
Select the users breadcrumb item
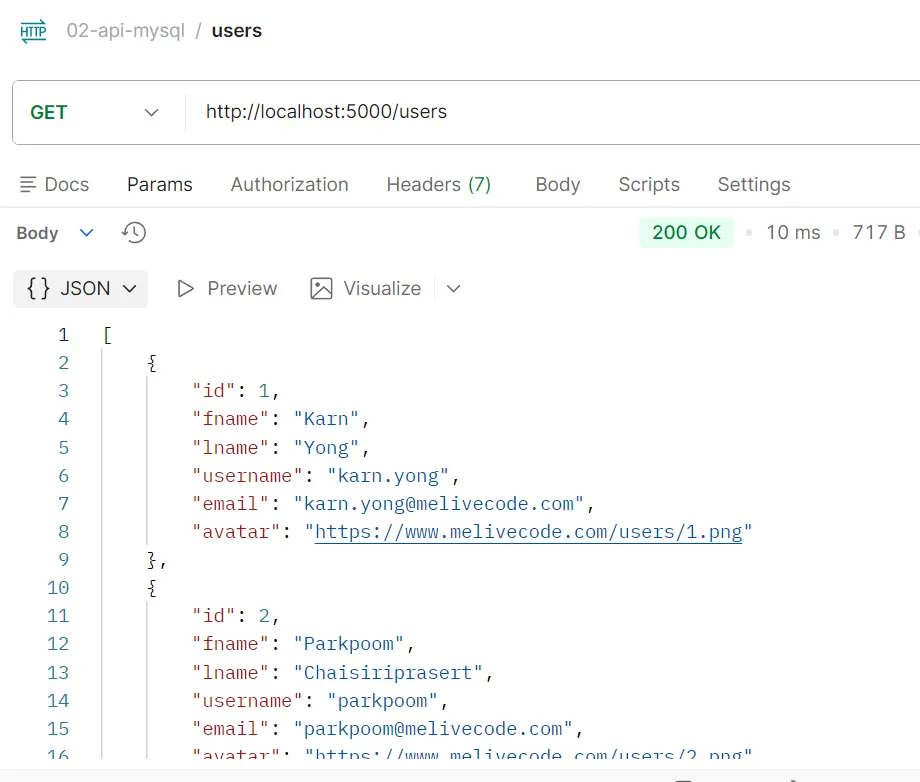236,30
